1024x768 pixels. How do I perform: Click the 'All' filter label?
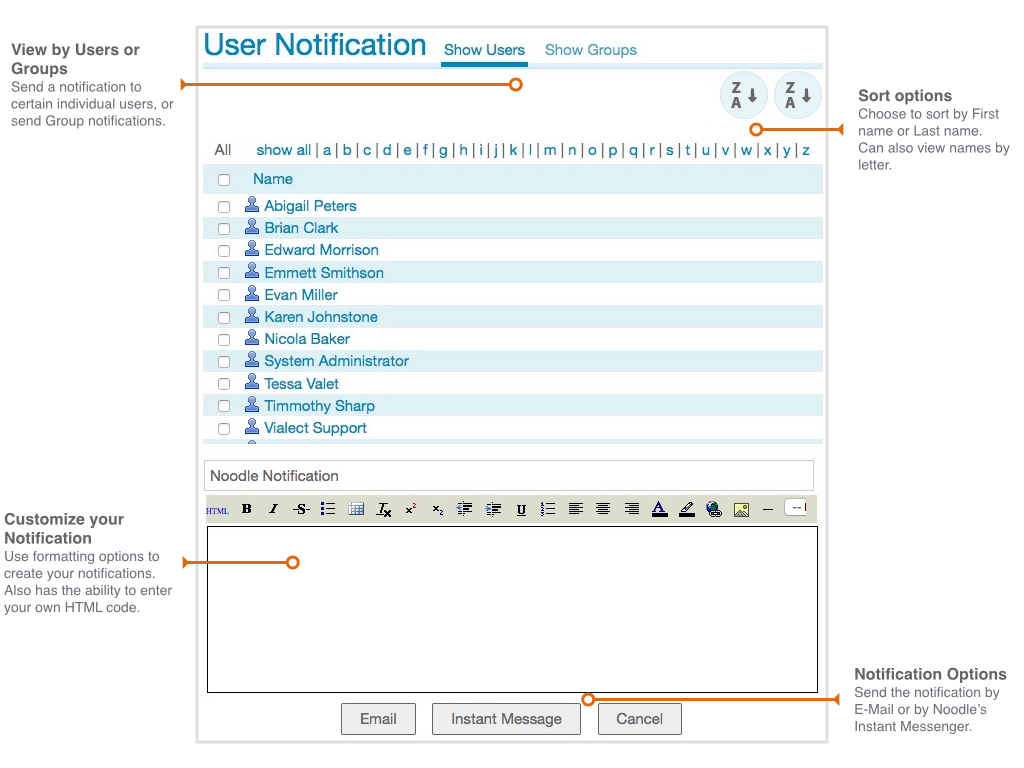pyautogui.click(x=223, y=150)
